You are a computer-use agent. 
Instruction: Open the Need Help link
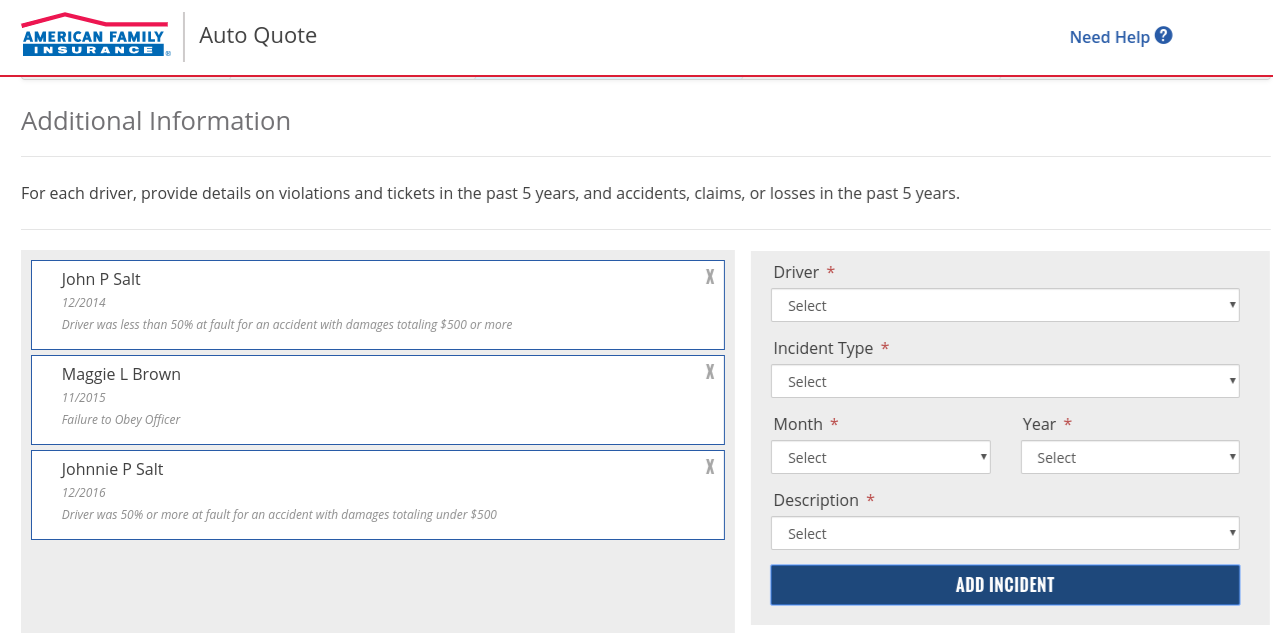coord(1109,37)
